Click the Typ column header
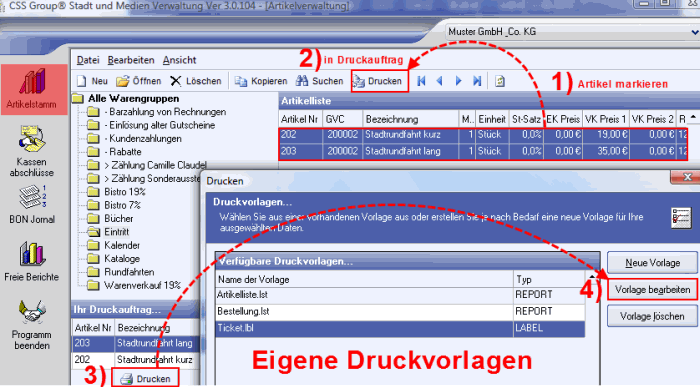 click(x=549, y=280)
